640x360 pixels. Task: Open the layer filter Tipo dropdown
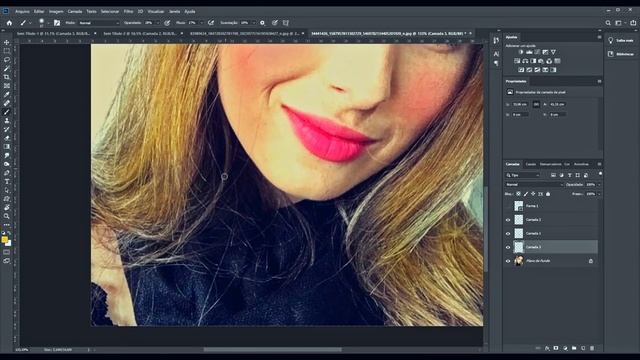click(x=523, y=175)
